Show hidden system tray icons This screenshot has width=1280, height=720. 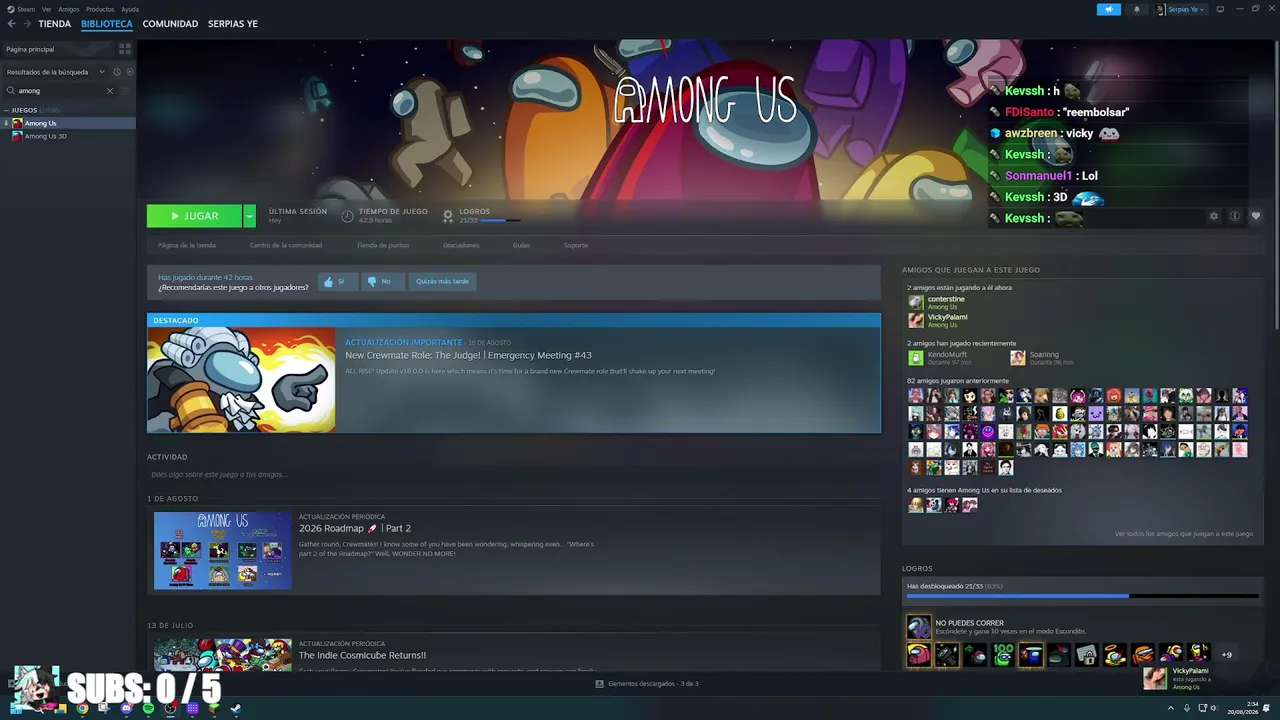click(1171, 708)
